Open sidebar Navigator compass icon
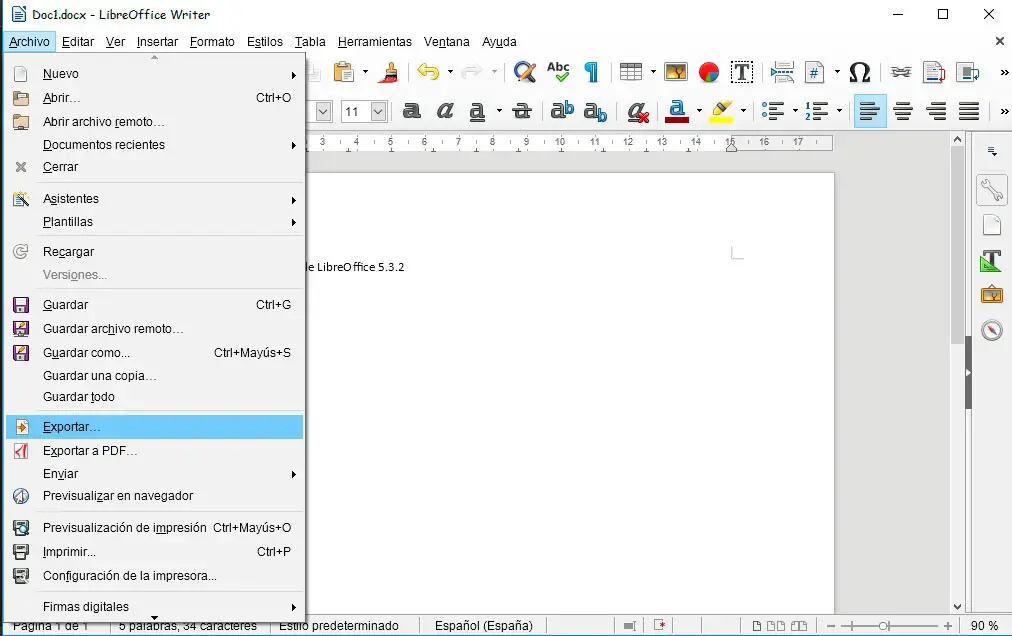Screen dimensions: 1012x636 [991, 331]
